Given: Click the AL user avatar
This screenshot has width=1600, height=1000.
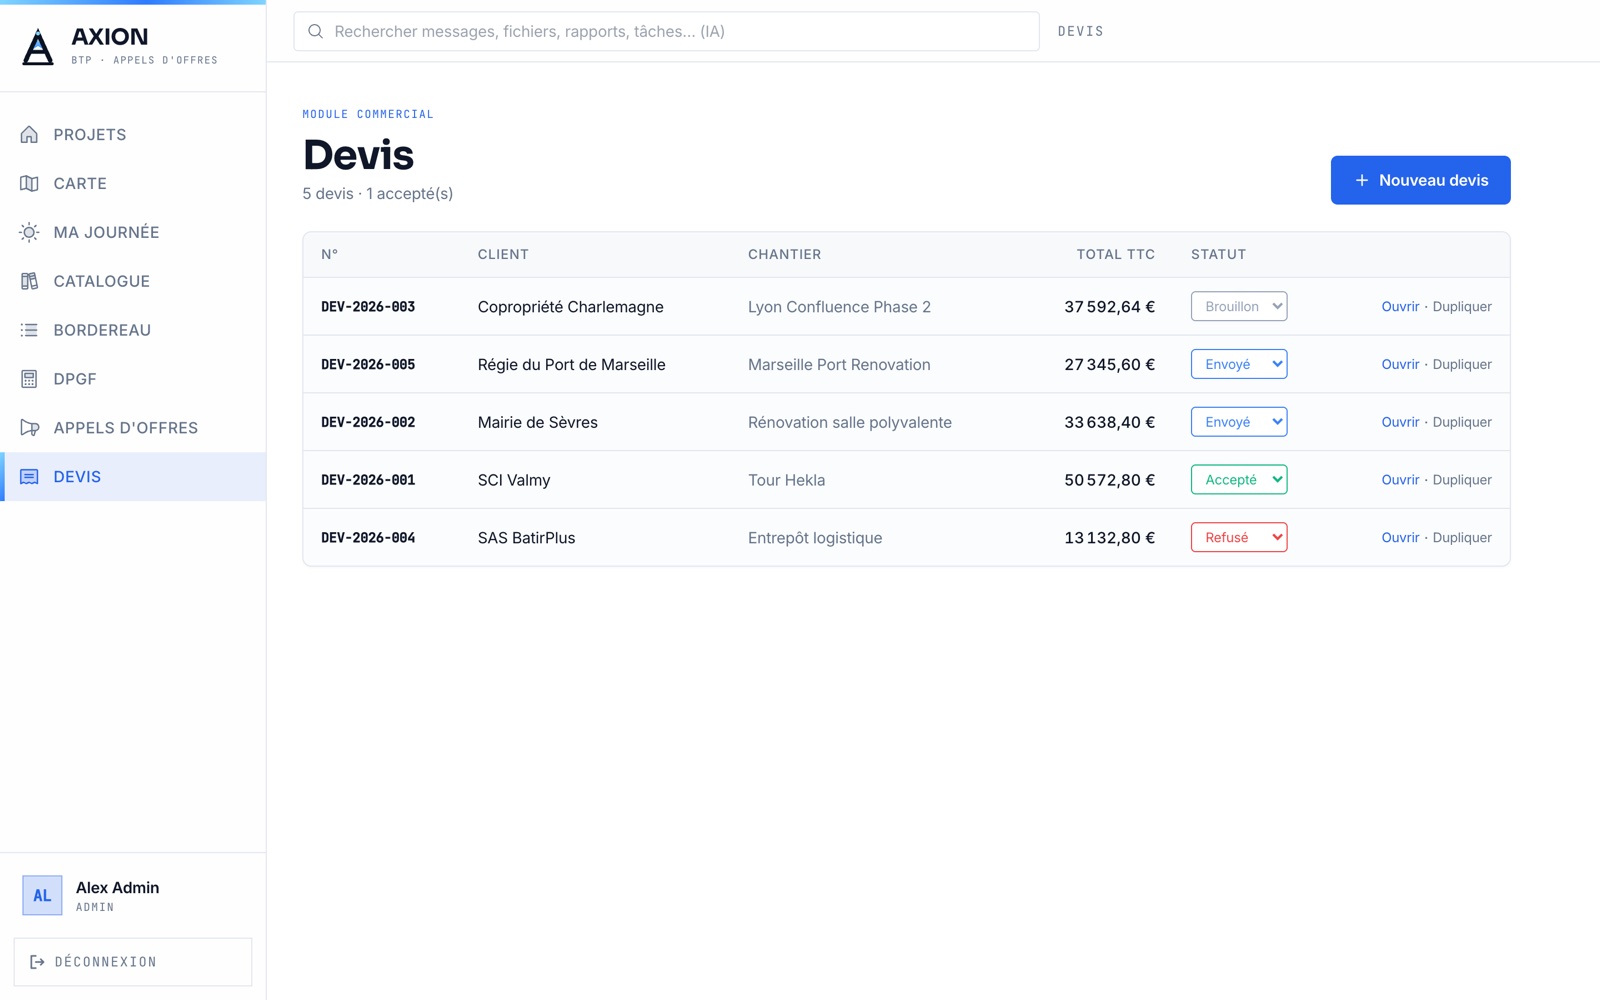Looking at the screenshot, I should click(x=42, y=895).
